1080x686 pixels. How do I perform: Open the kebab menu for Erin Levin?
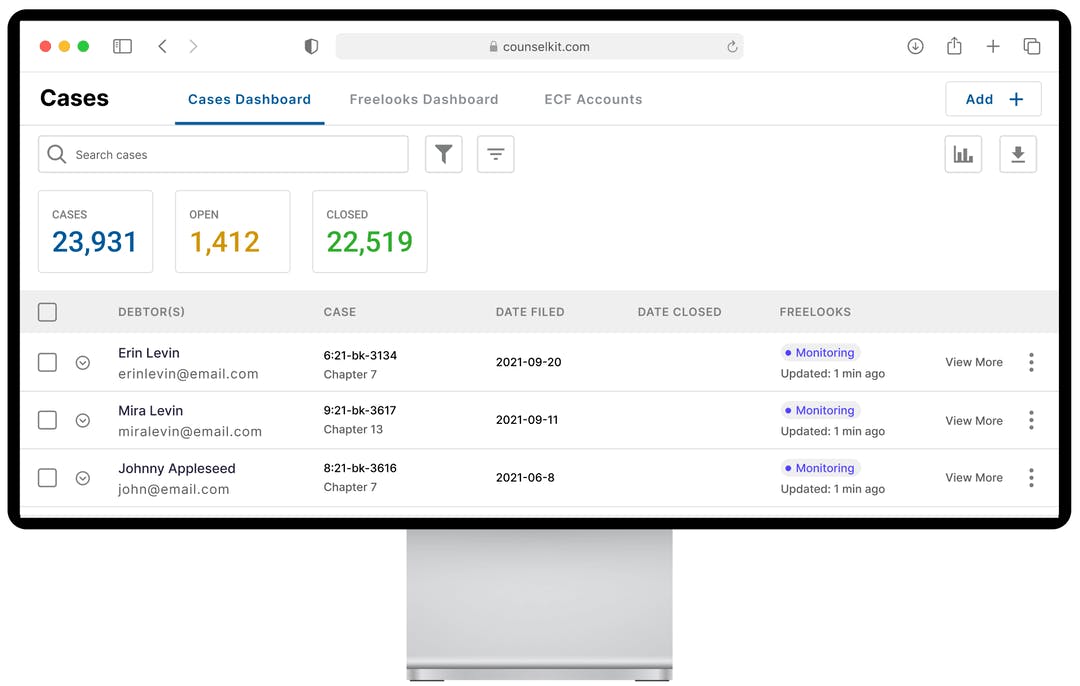click(x=1031, y=362)
